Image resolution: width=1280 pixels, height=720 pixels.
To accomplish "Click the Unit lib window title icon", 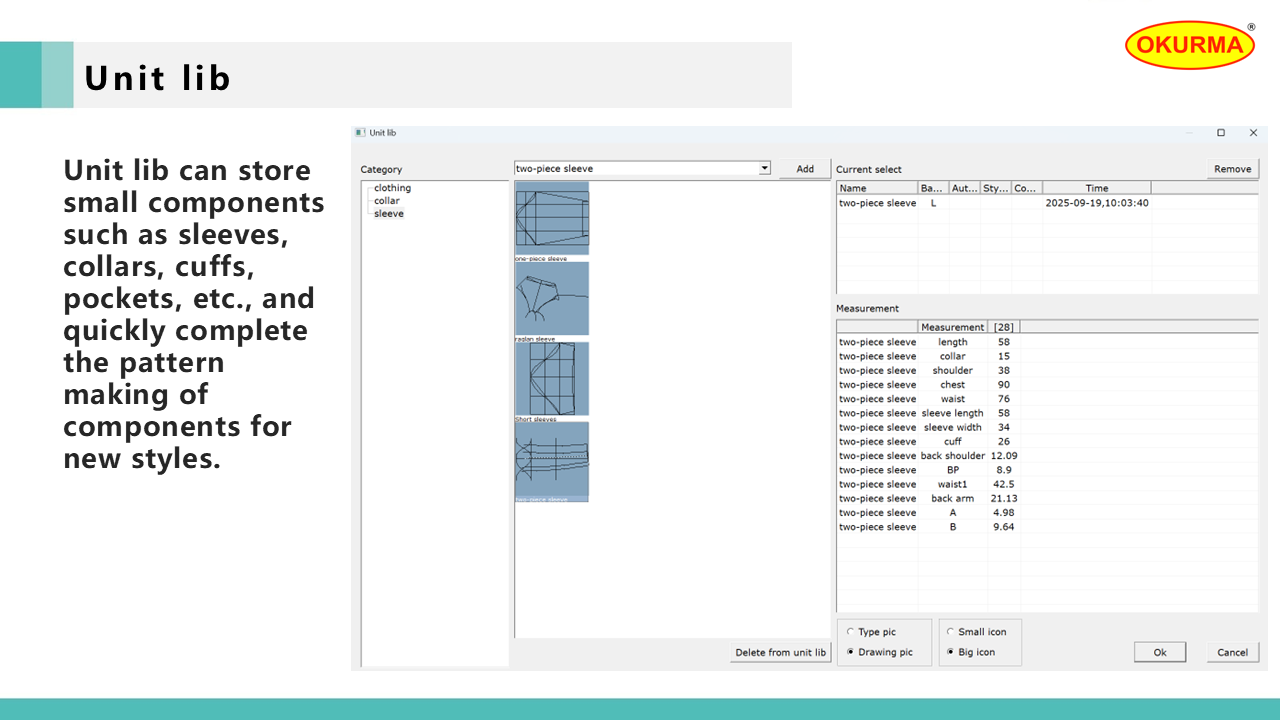I will 361,133.
